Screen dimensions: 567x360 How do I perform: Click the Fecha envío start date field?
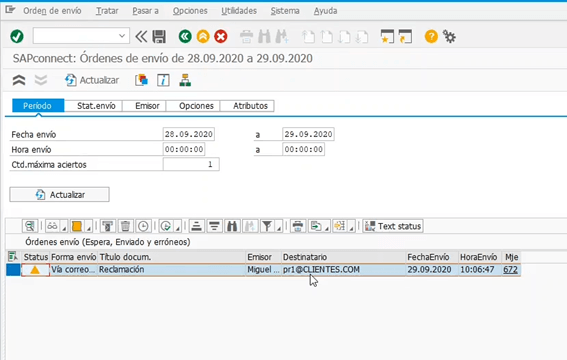[x=189, y=134]
